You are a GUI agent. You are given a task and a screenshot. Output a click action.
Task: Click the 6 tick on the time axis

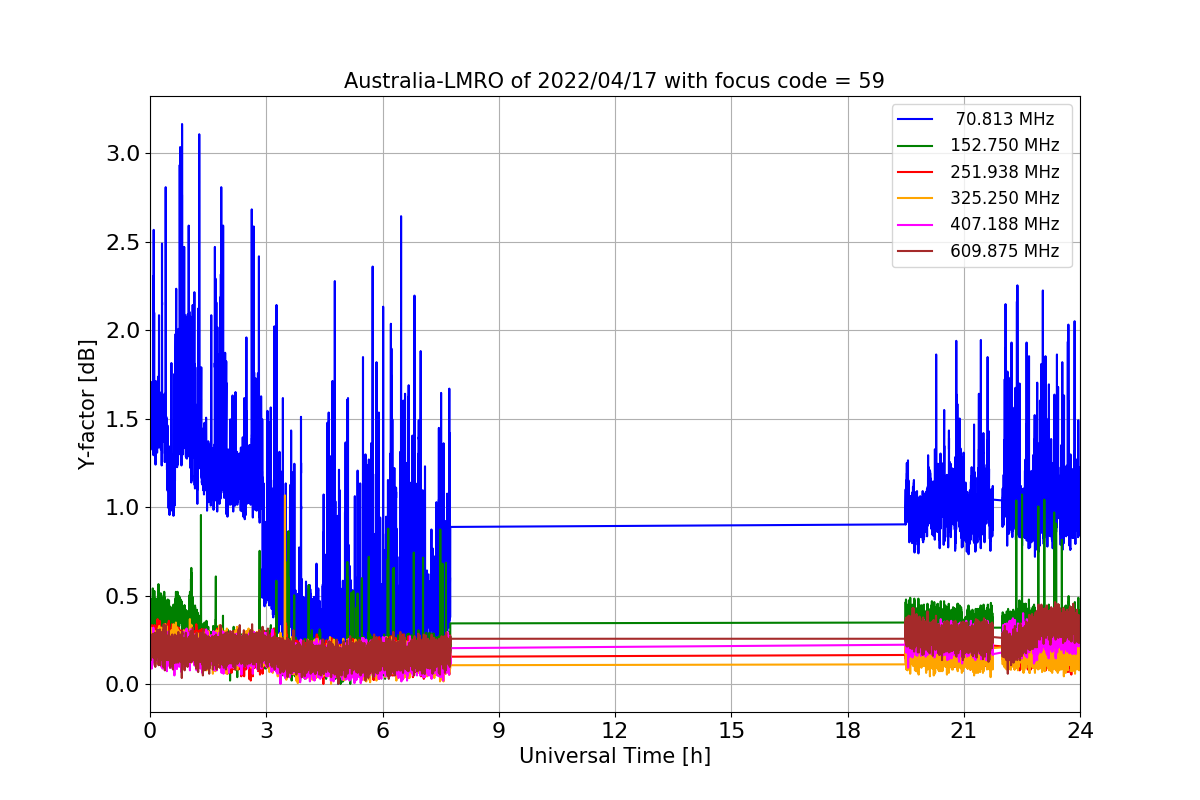(382, 730)
